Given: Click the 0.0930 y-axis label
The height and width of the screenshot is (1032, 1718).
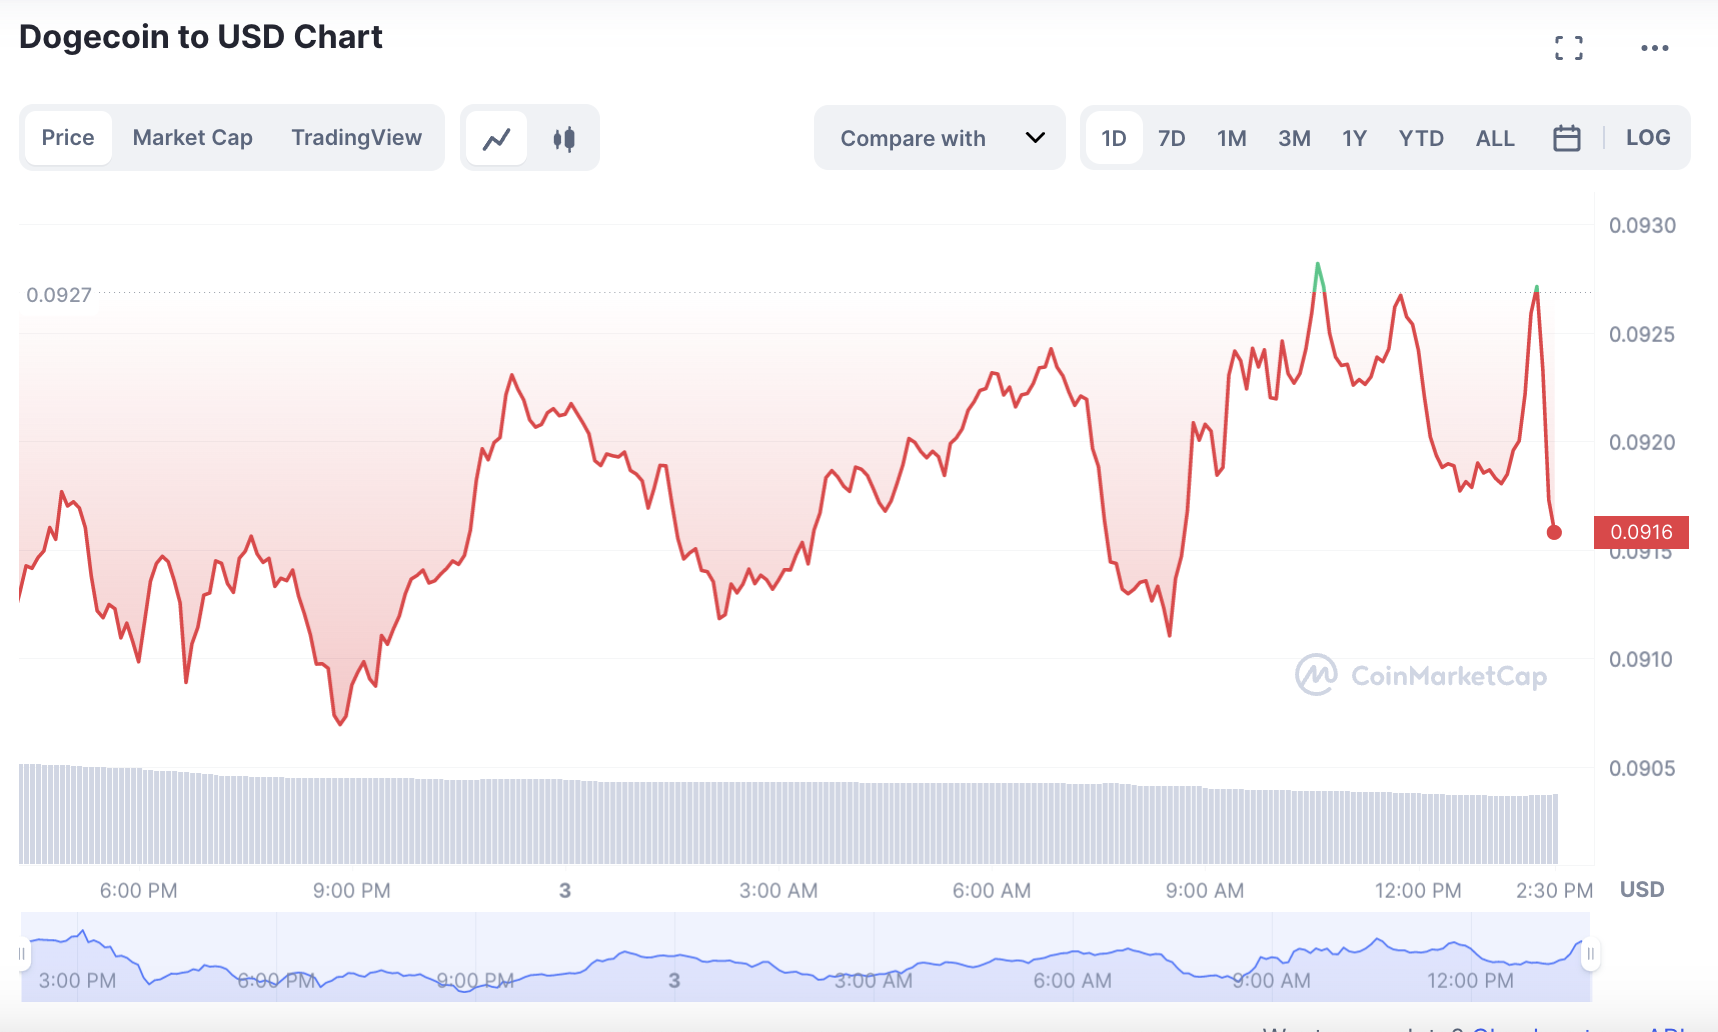Looking at the screenshot, I should point(1642,226).
